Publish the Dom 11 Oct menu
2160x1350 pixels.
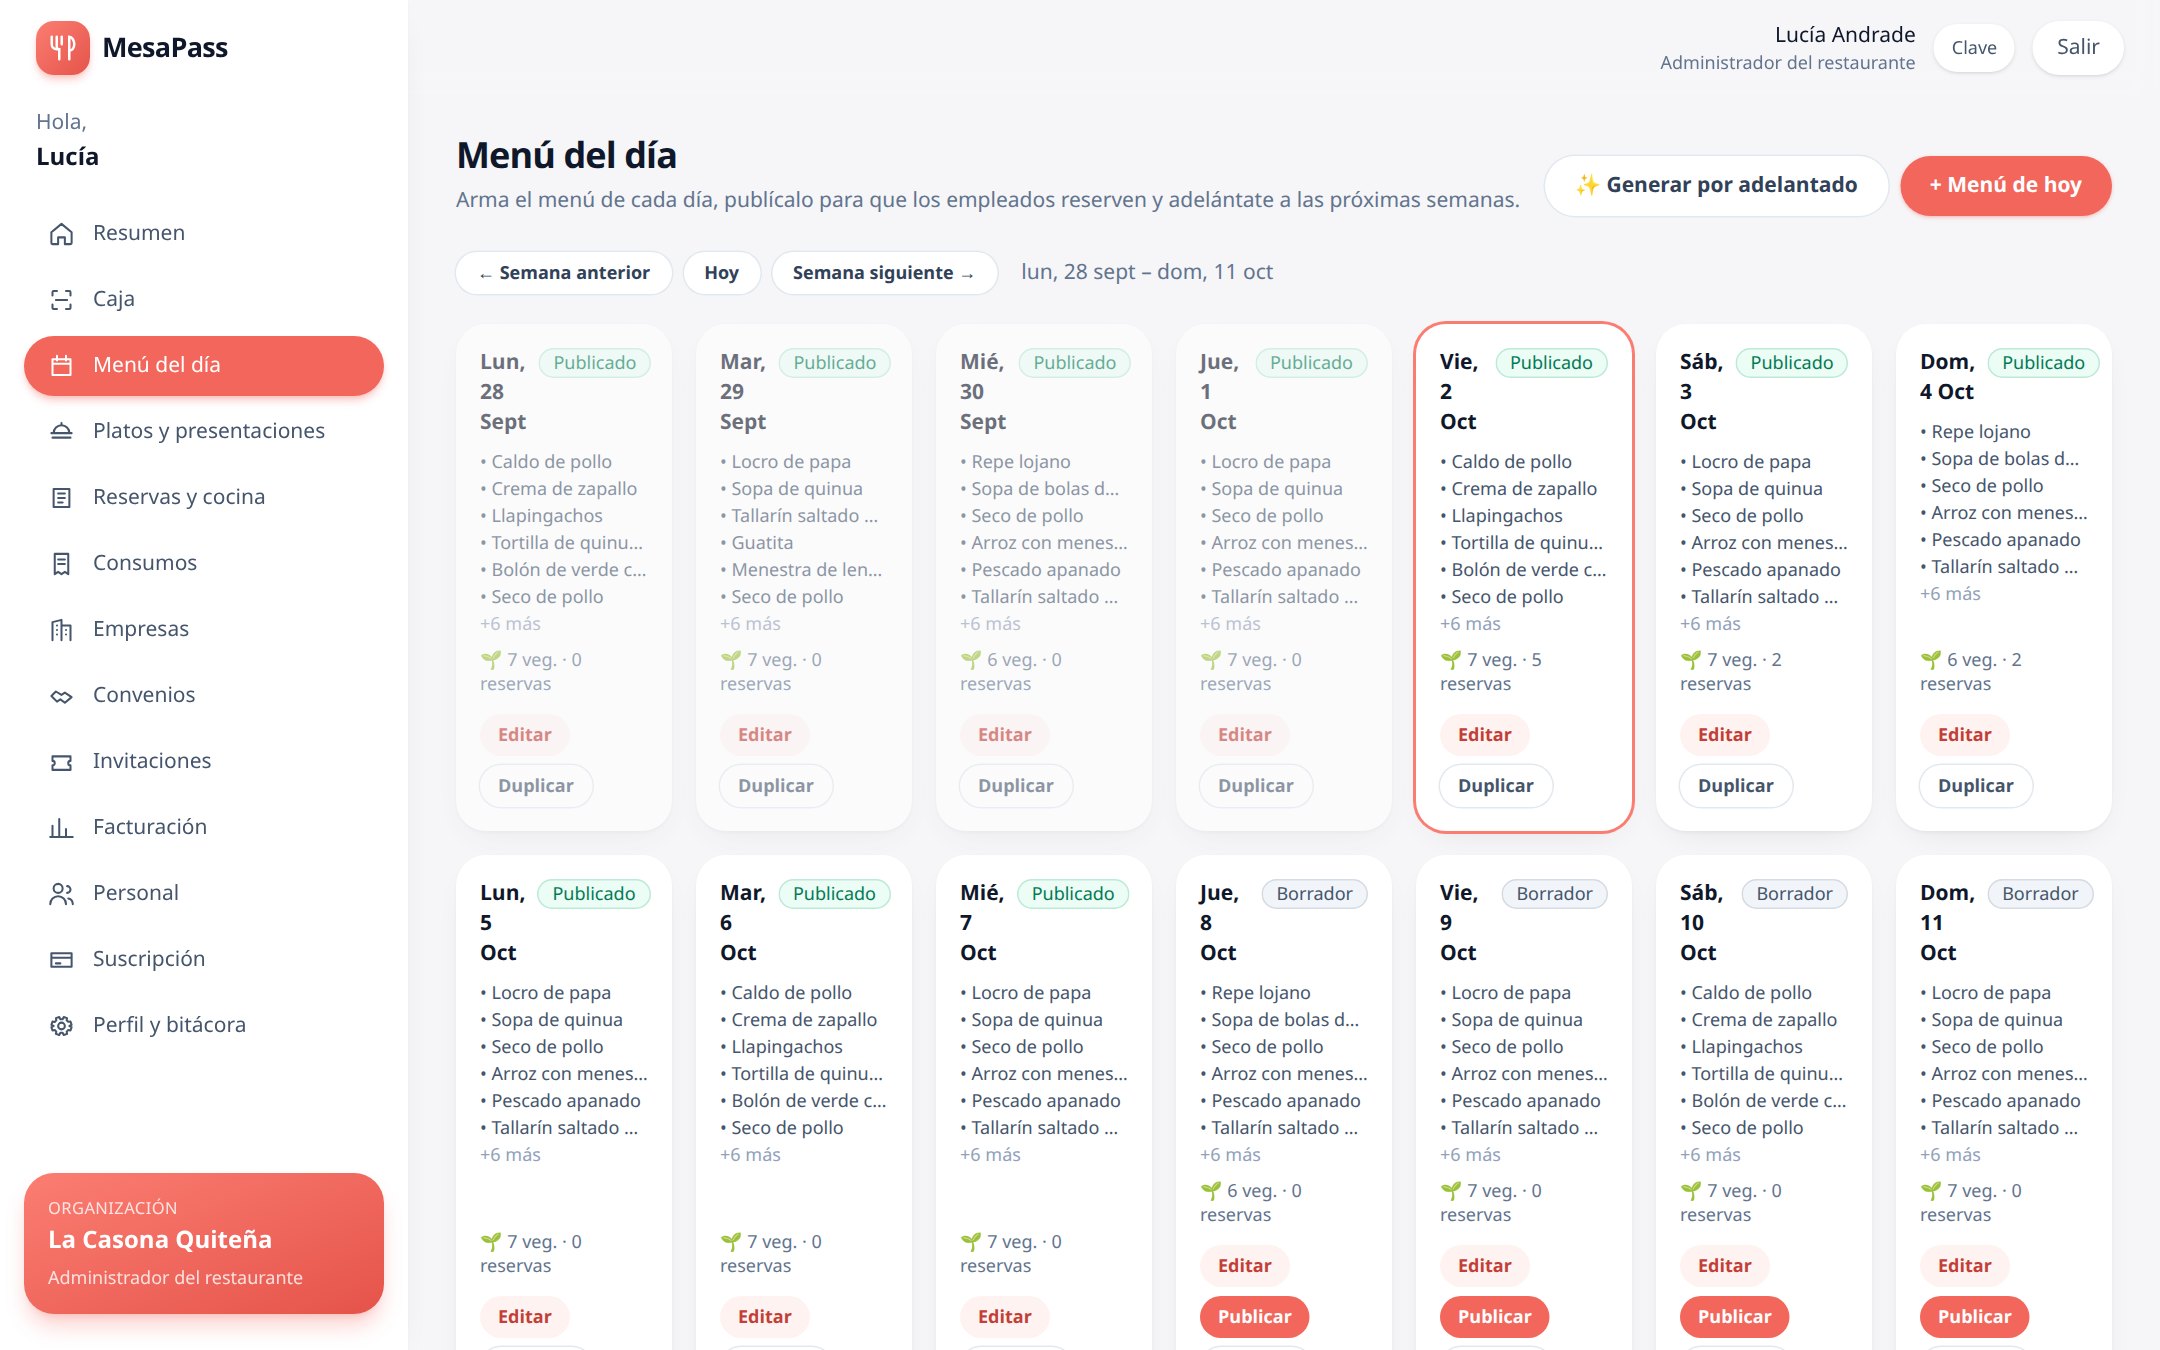coord(1974,1317)
